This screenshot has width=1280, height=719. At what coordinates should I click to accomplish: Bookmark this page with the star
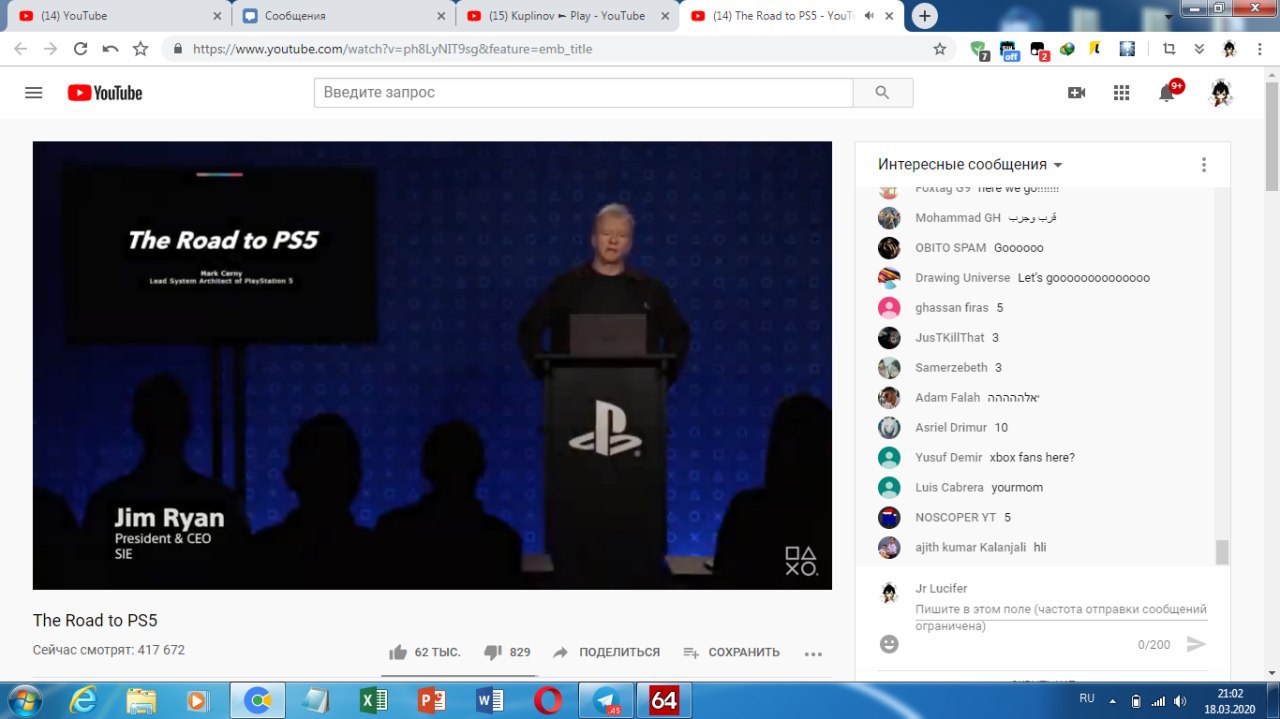[939, 48]
